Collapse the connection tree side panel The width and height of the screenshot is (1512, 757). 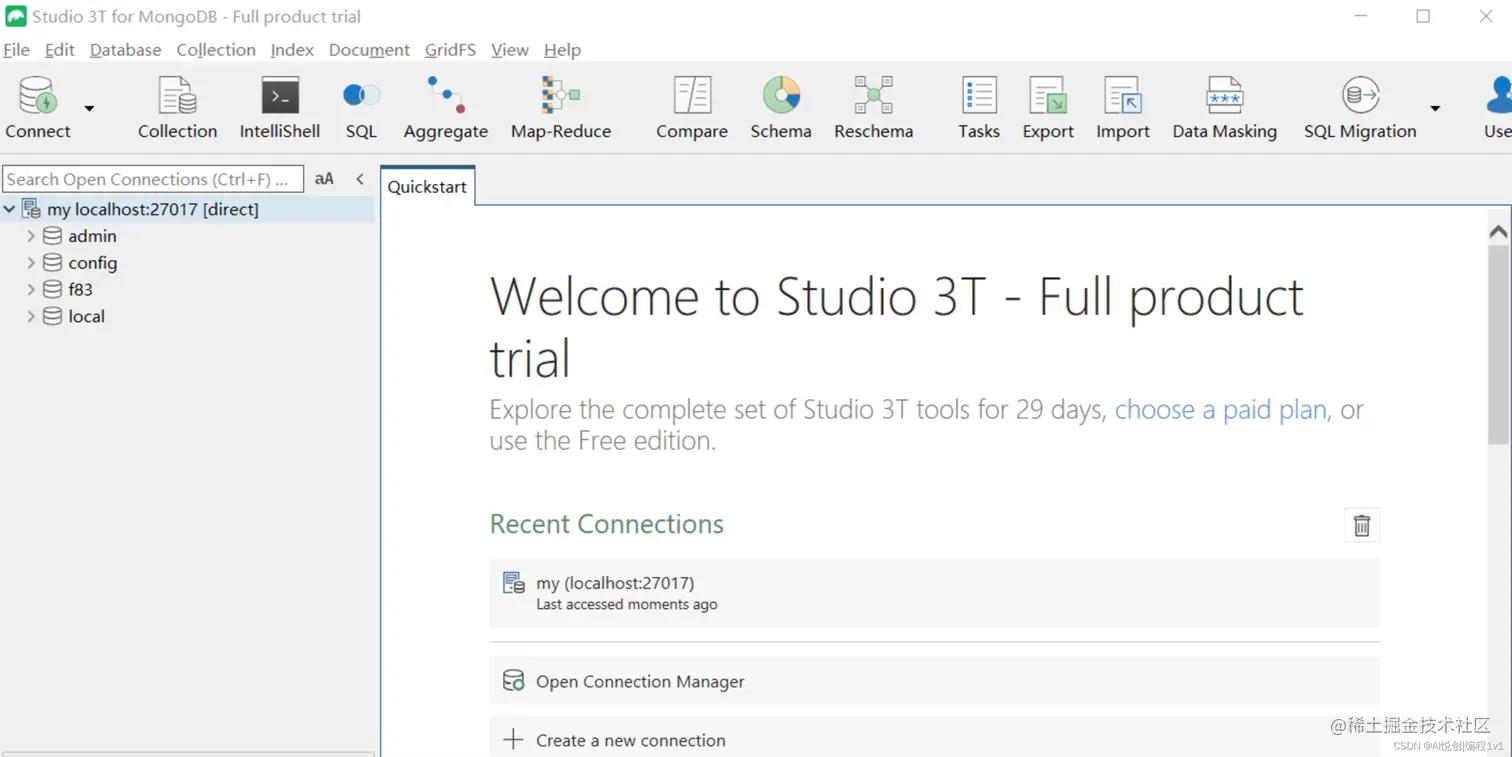(x=360, y=179)
